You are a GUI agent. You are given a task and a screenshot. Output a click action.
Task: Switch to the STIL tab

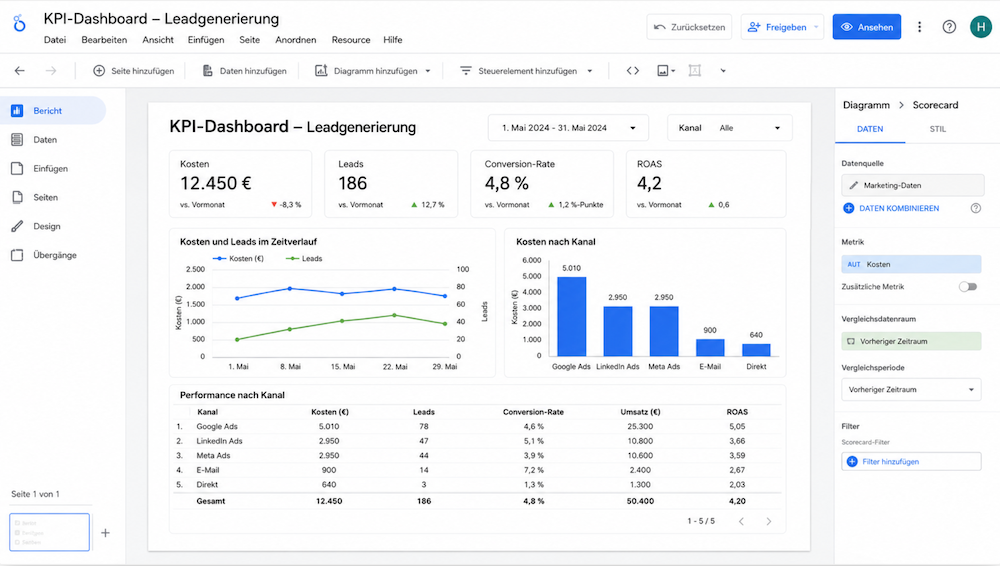coord(938,129)
